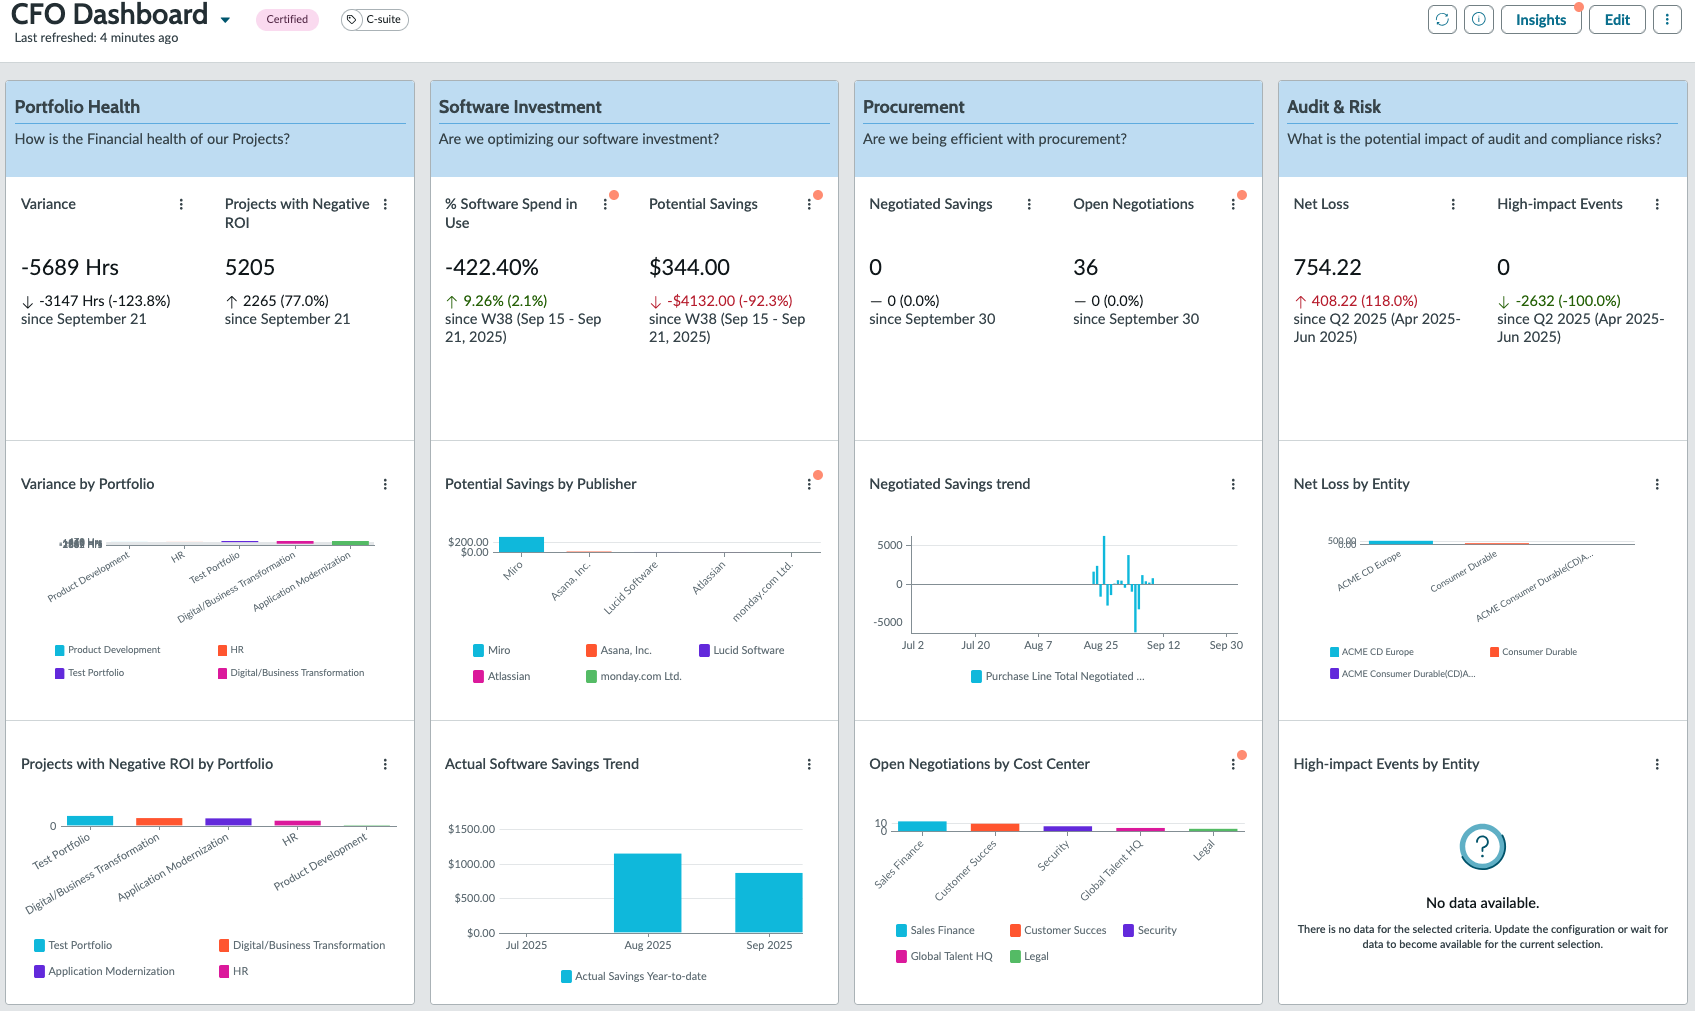Open Negotiated Savings trend chart menu
The width and height of the screenshot is (1695, 1011).
(x=1233, y=484)
